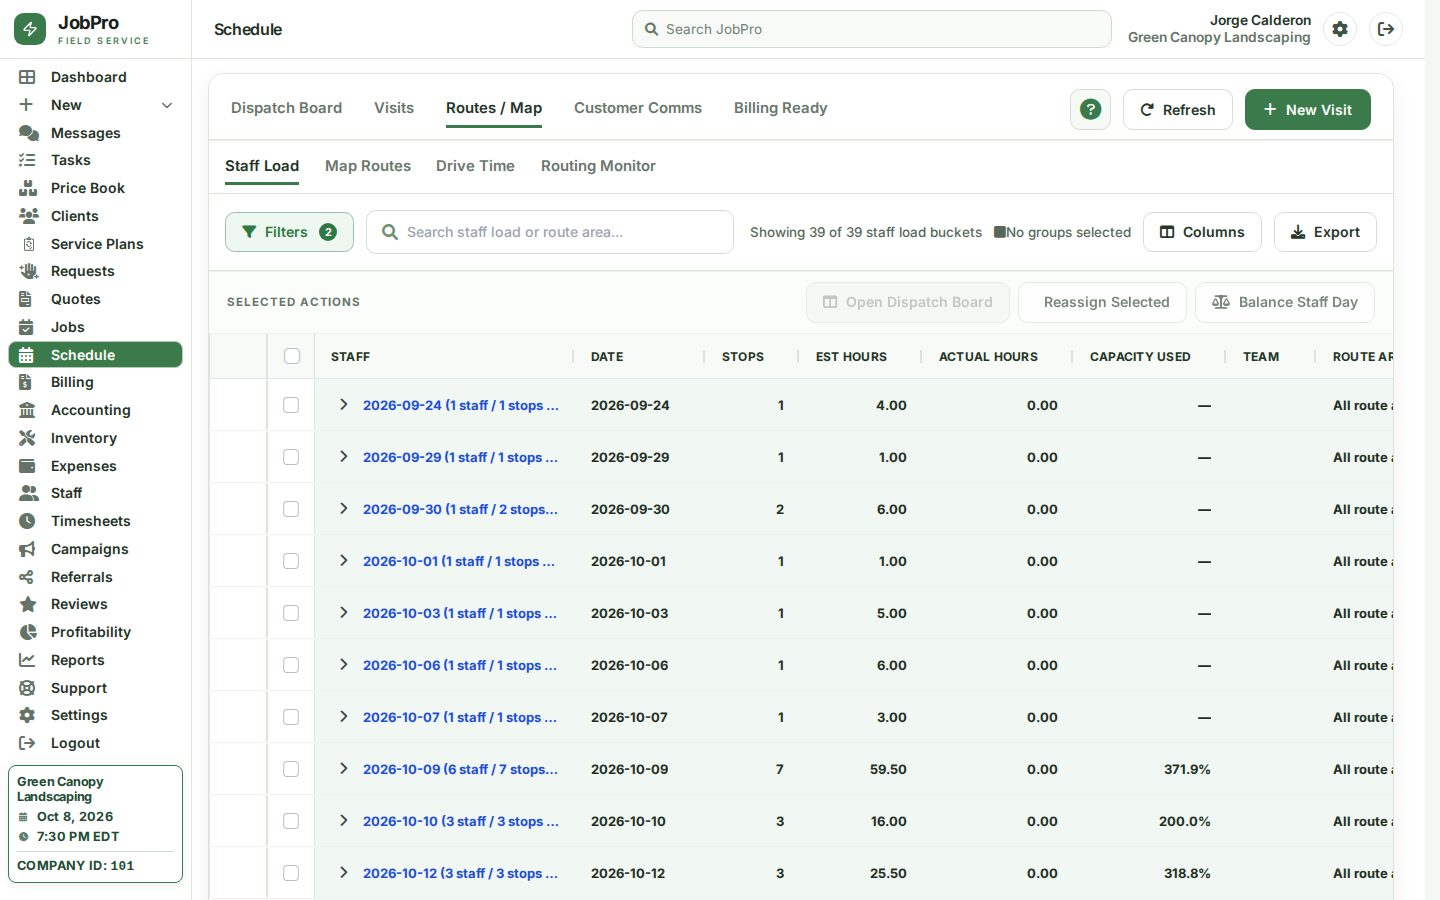Open the Billing Ready tab

[780, 108]
